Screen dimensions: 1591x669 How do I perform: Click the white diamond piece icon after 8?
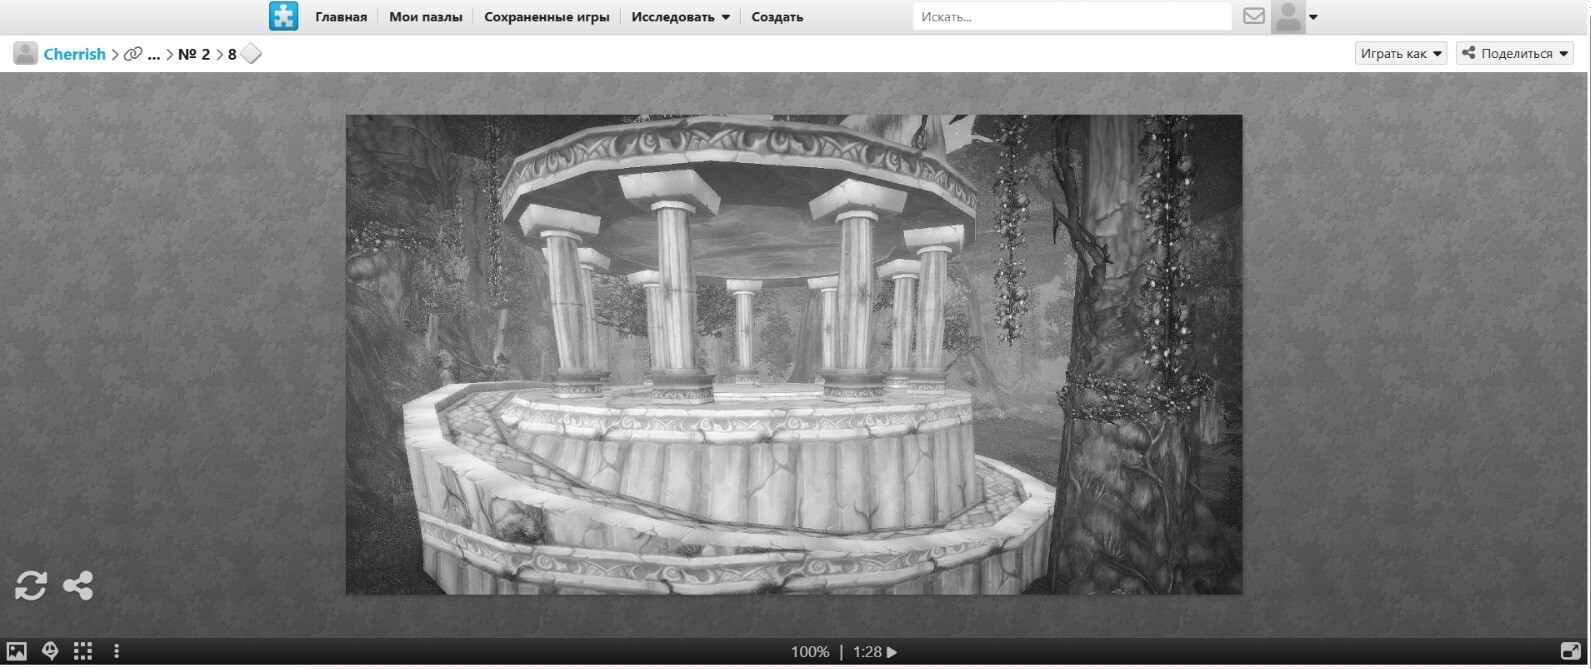(251, 54)
